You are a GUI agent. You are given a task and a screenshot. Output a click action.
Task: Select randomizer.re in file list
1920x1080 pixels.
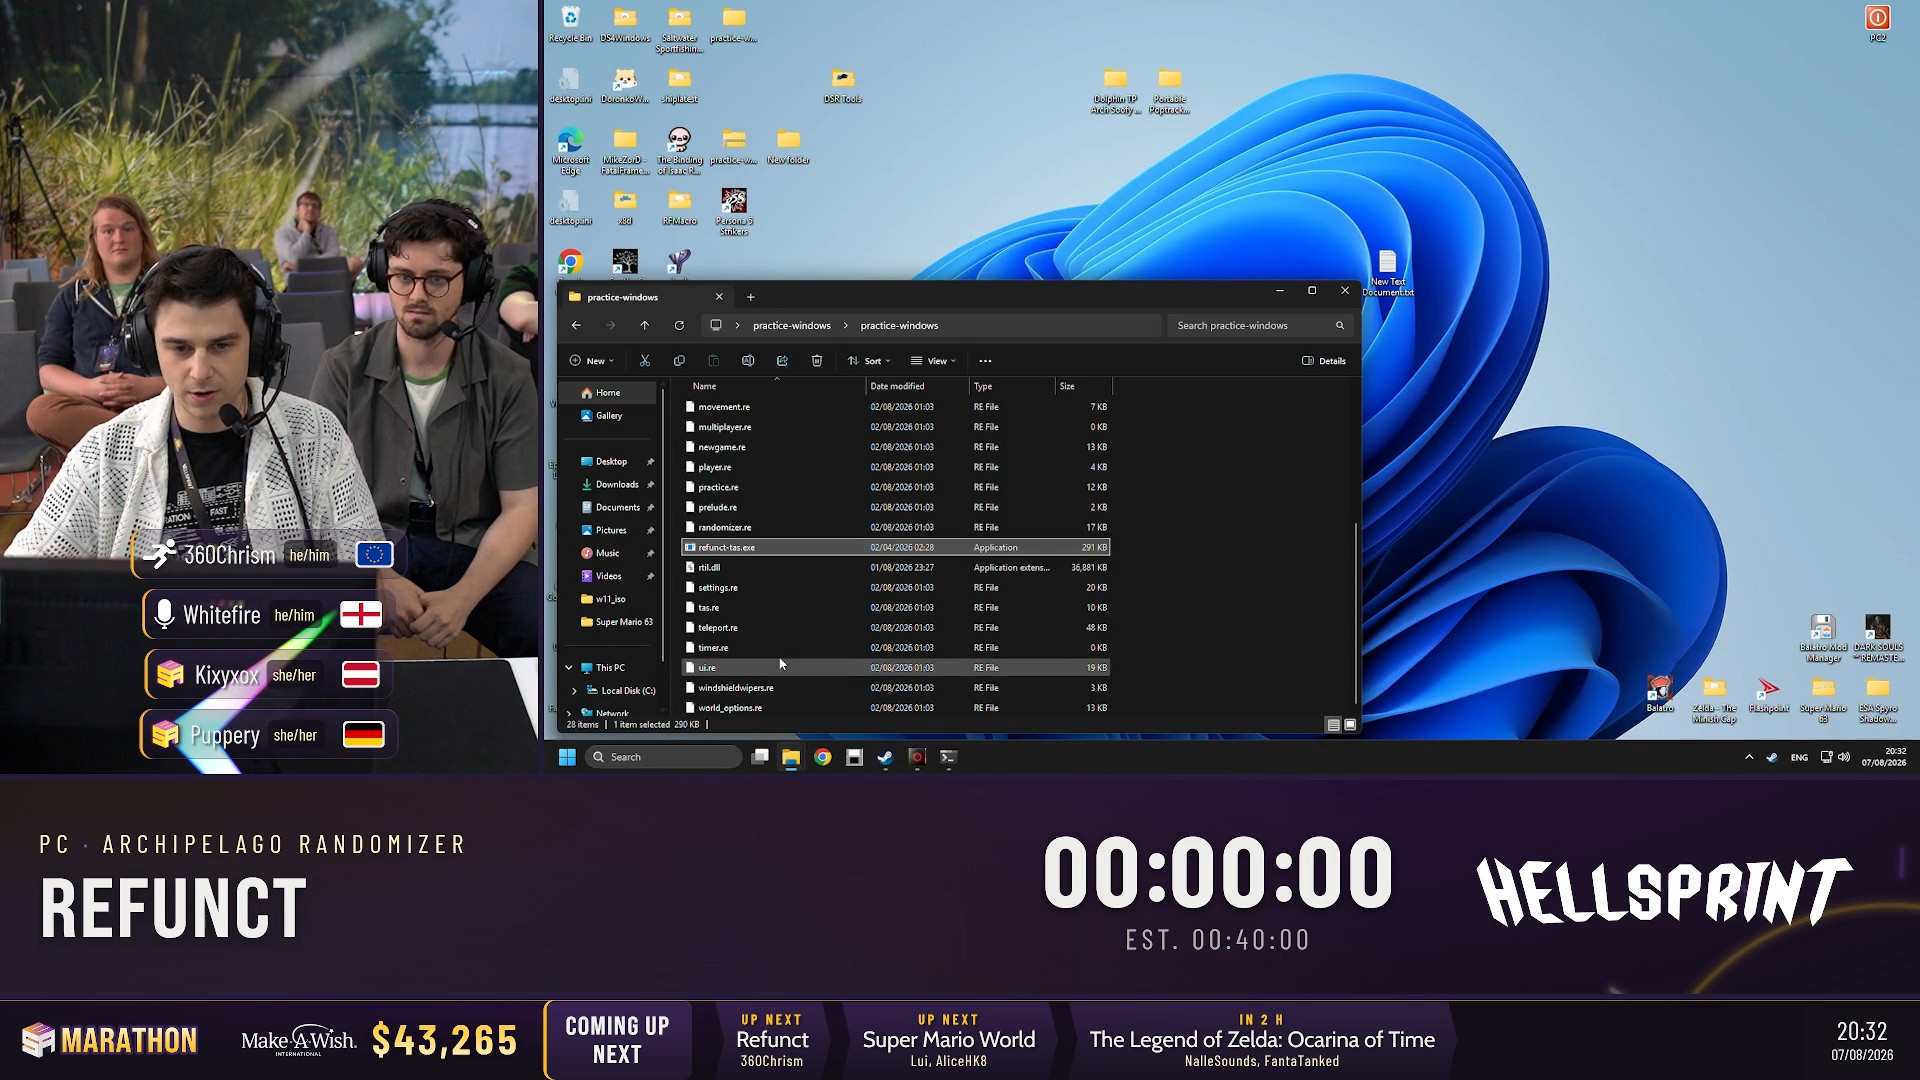(896, 528)
